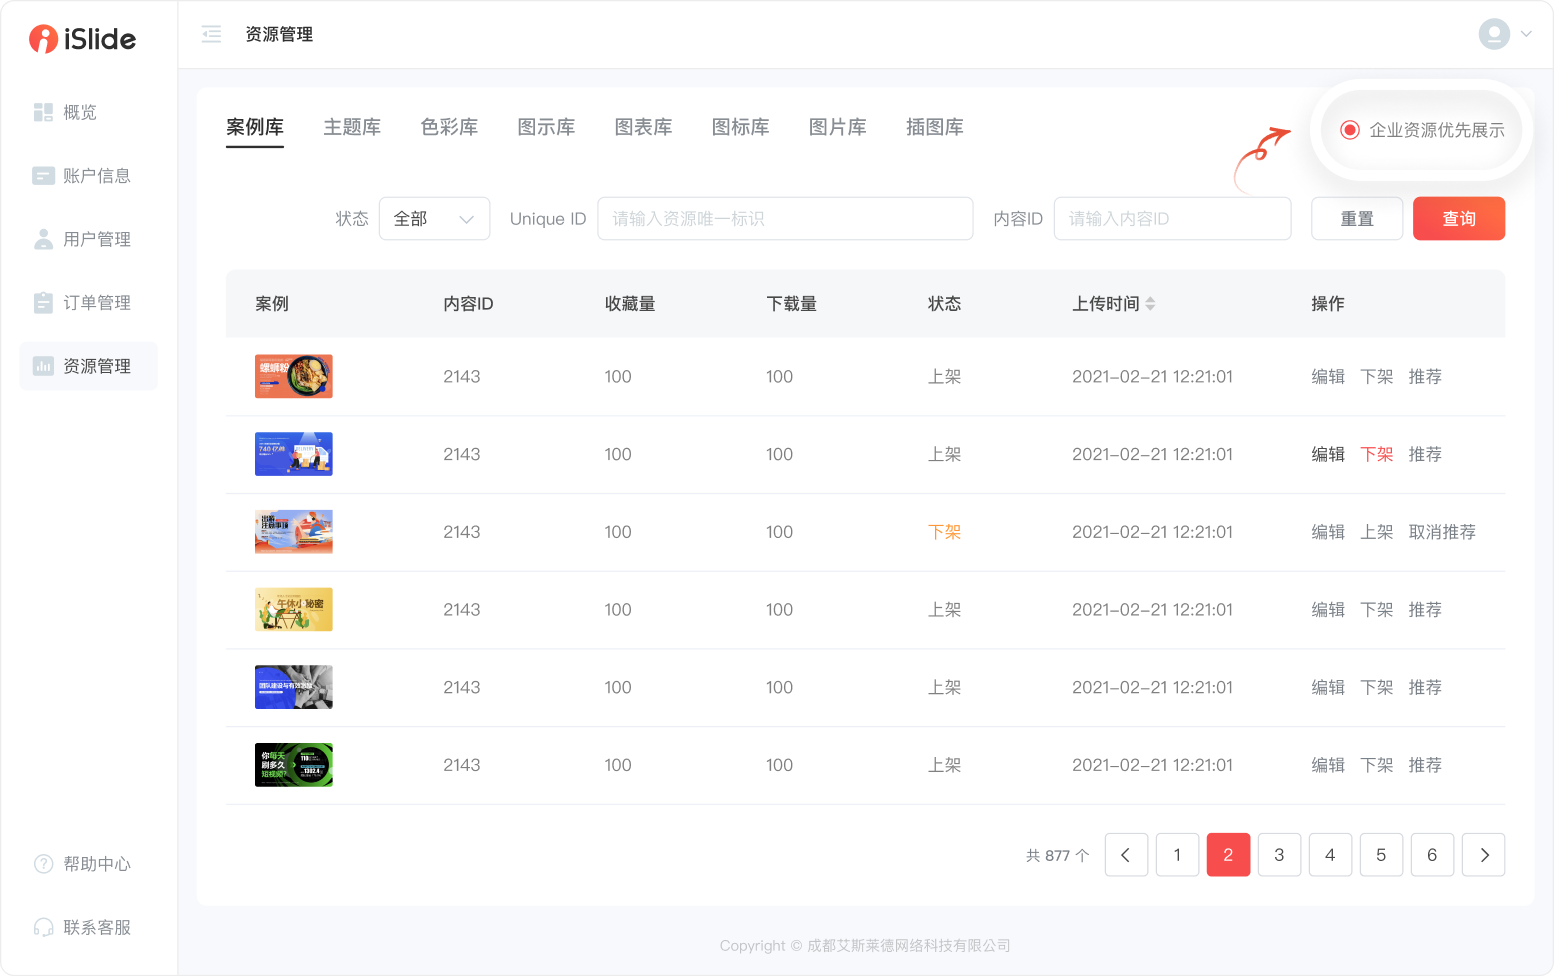The image size is (1554, 976).
Task: Click the Unique ID input field
Action: point(785,219)
